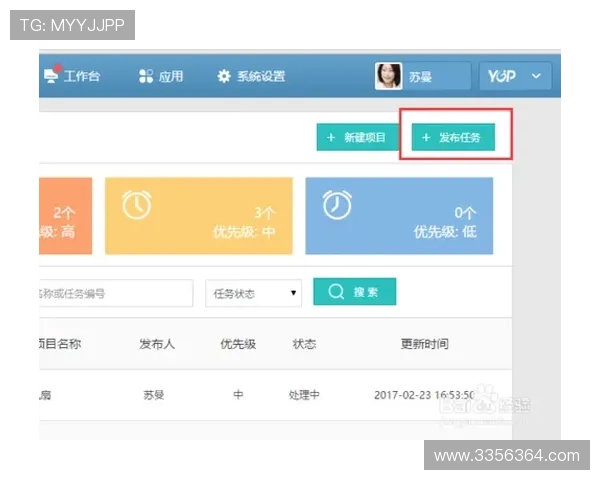Screen dimensions: 600x480
Task: Open the 工作台 workbench menu
Action: 72,76
